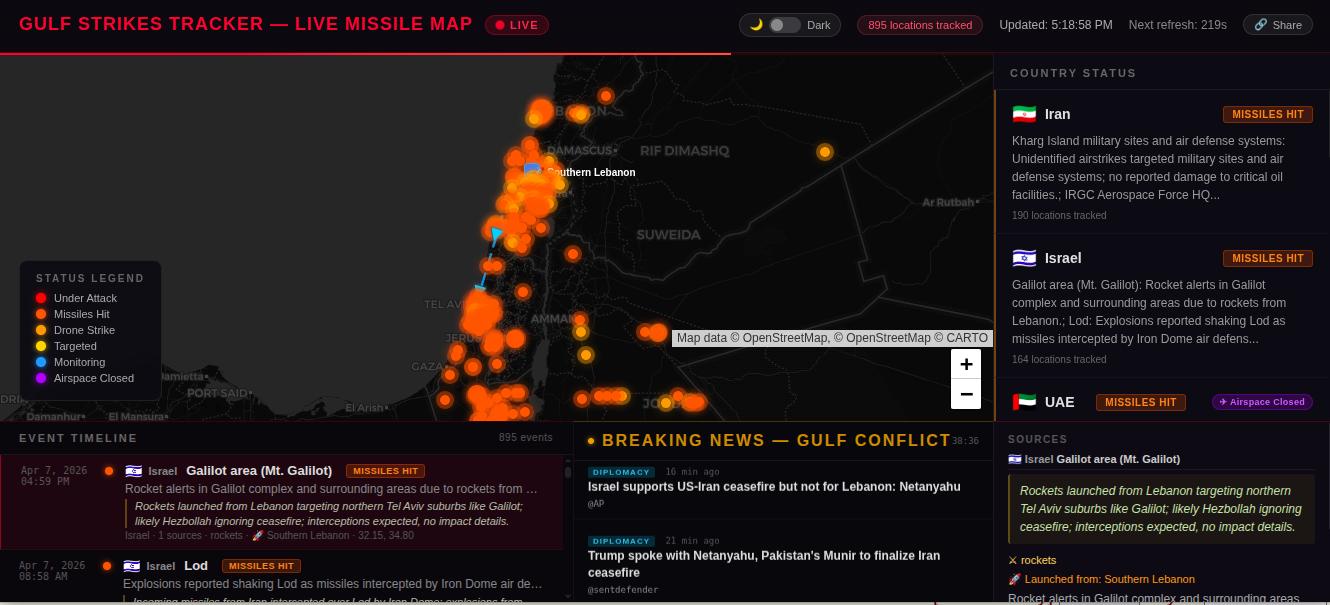Click the Targeted yellow legend swatch
This screenshot has width=1330, height=605.
(41, 346)
